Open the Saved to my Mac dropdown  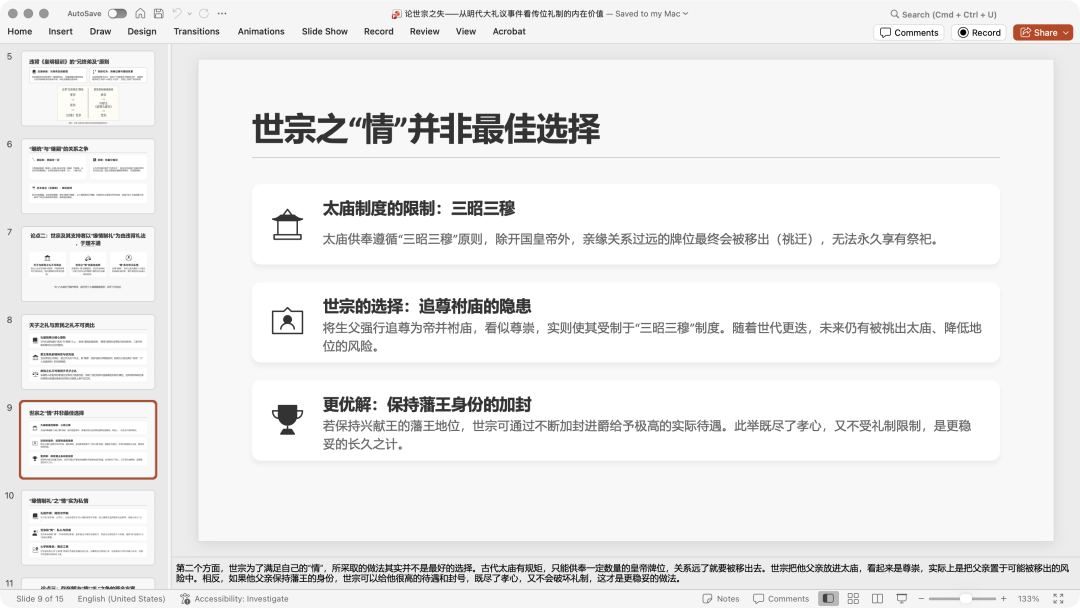(652, 13)
